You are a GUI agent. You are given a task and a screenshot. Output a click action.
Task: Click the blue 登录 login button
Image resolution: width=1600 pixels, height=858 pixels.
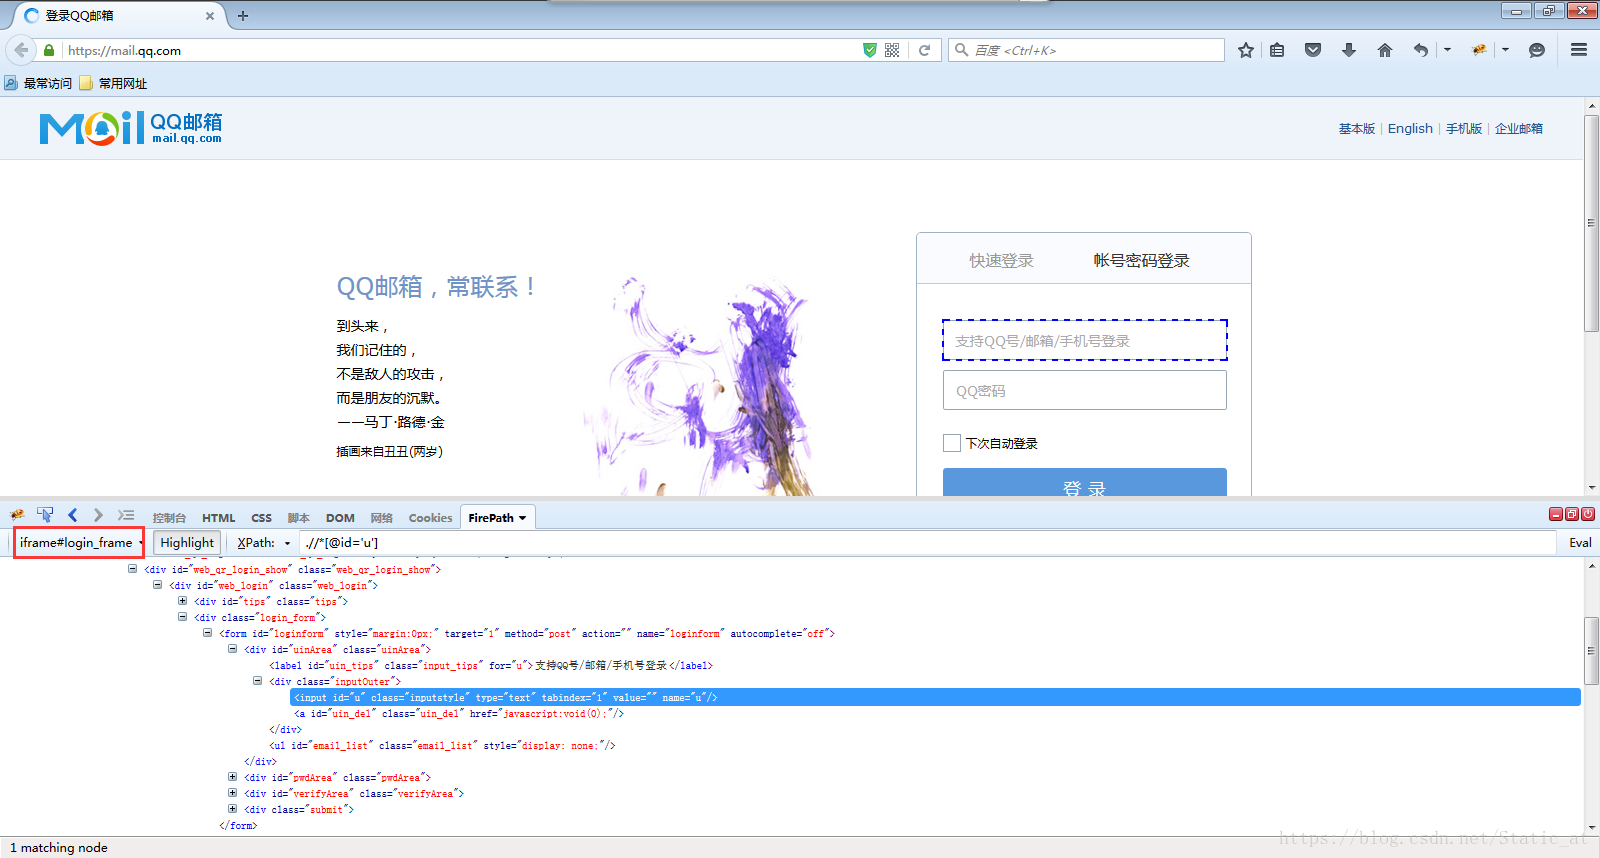click(x=1085, y=482)
